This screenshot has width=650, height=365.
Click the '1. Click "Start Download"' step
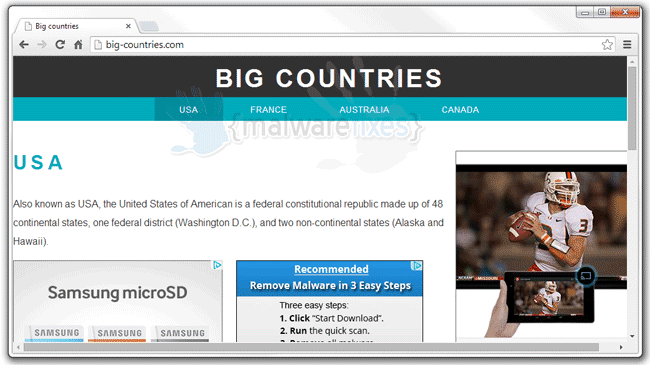tap(331, 318)
